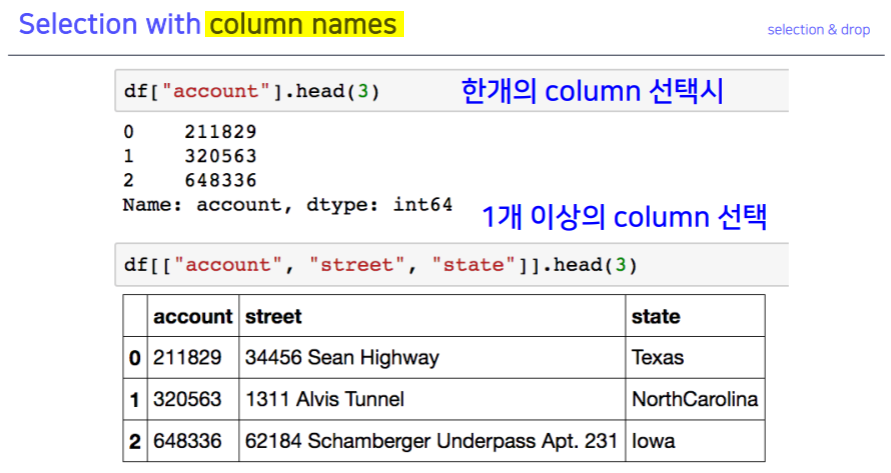The image size is (891, 473).
Task: Click row index '2' in the table
Action: pyautogui.click(x=135, y=441)
